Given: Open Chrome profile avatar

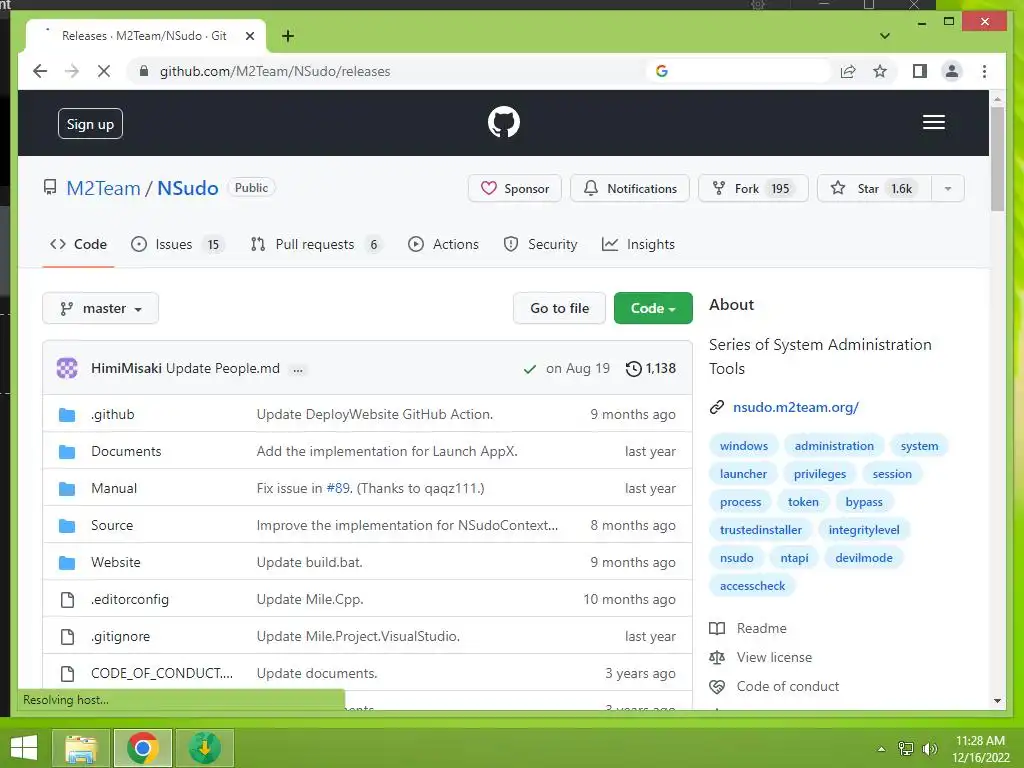Looking at the screenshot, I should 952,71.
